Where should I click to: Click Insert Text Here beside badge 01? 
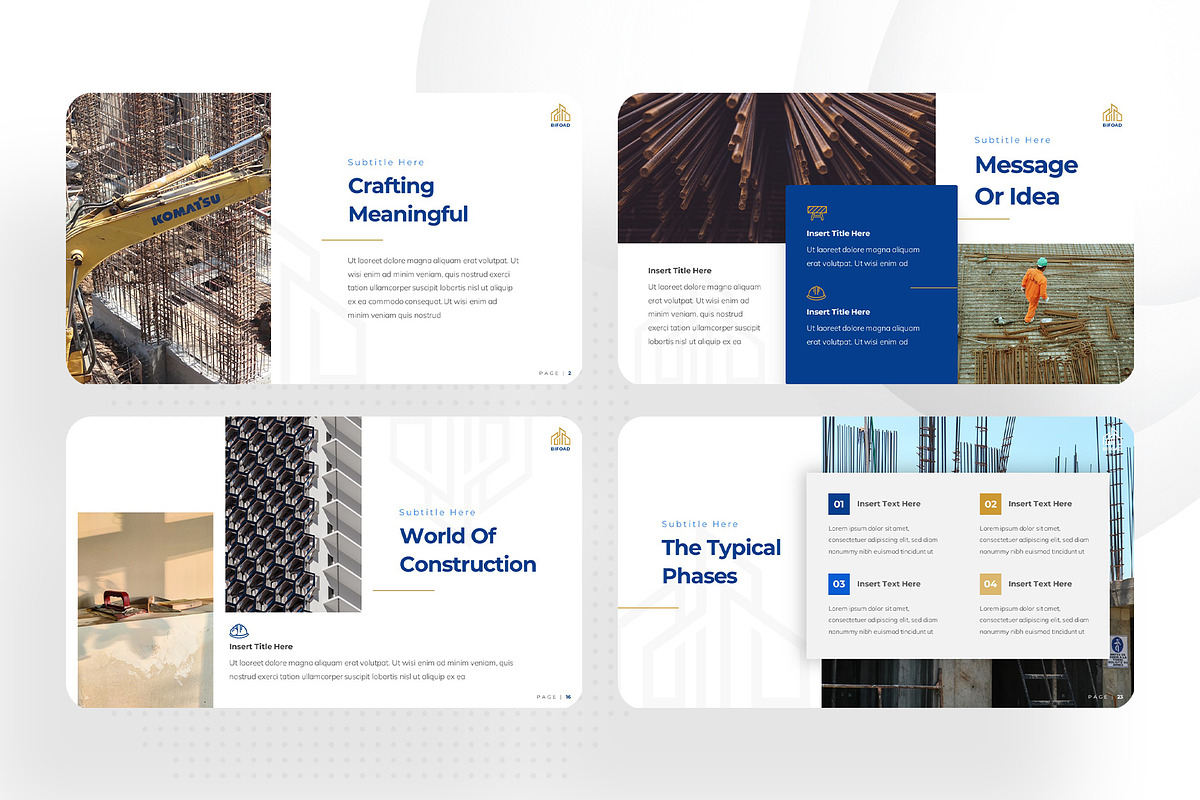[889, 504]
